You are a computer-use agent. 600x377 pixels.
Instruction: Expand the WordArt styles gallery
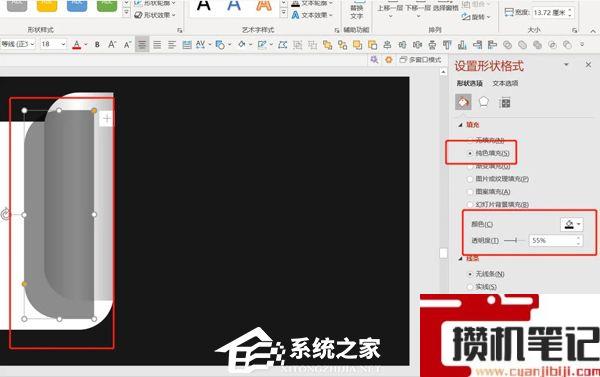coord(284,13)
